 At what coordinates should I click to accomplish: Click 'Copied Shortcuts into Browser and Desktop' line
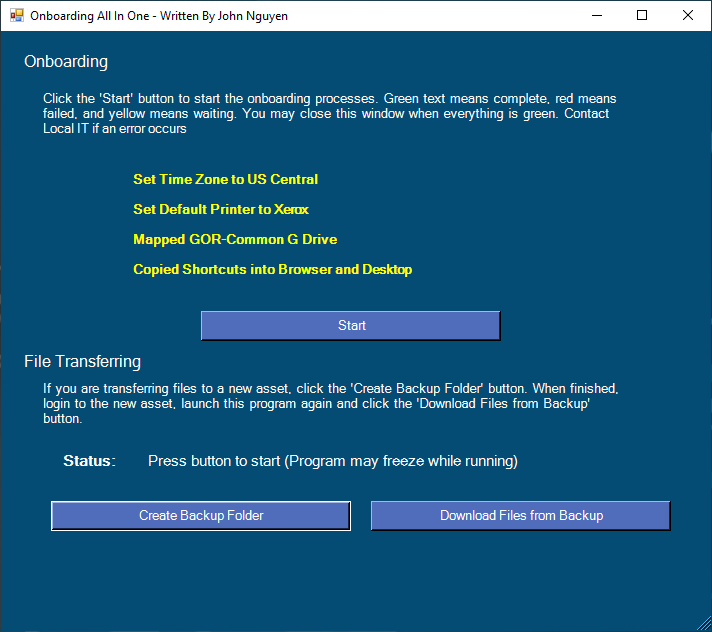pyautogui.click(x=272, y=269)
